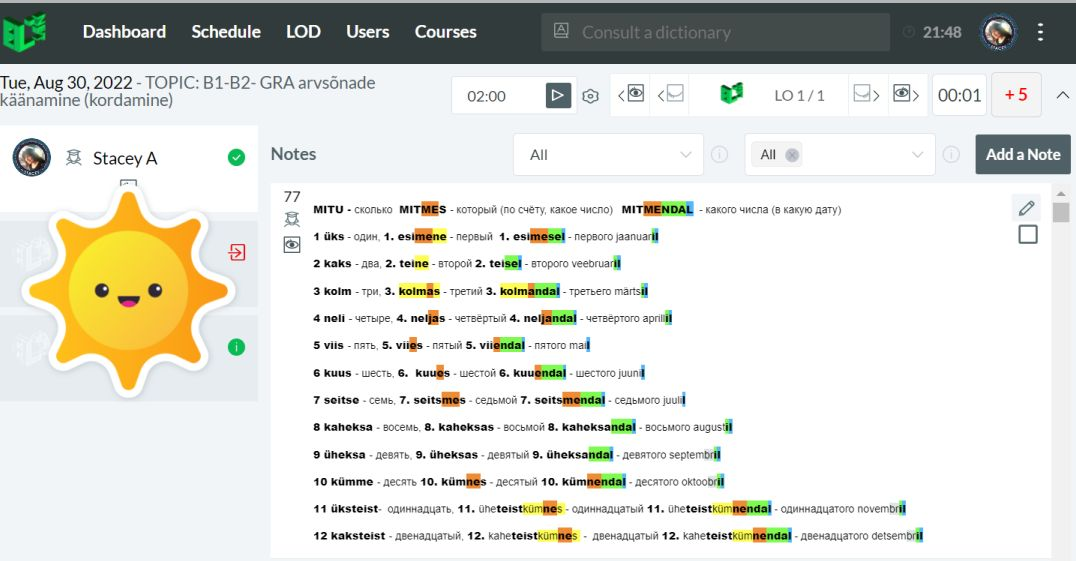1076x561 pixels.
Task: Click Stacey A's avatar in participant list
Action: point(32,158)
